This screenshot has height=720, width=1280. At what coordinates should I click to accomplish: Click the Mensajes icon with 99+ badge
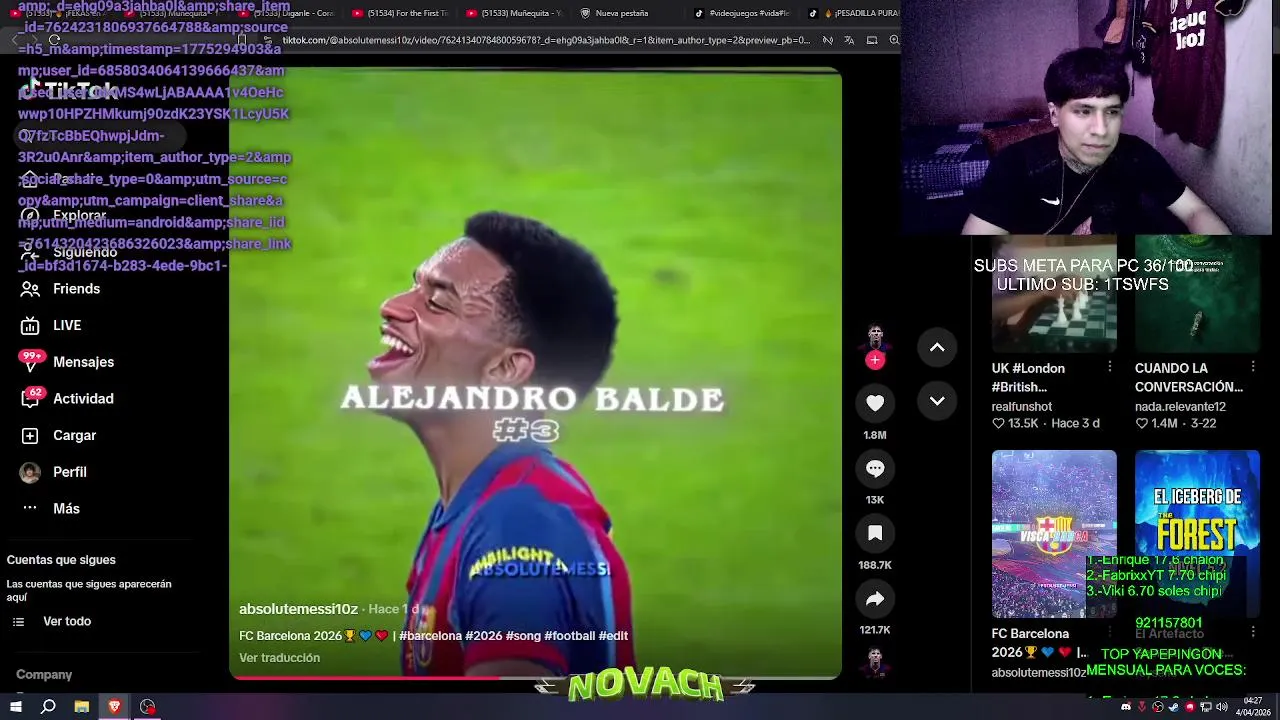[x=31, y=362]
